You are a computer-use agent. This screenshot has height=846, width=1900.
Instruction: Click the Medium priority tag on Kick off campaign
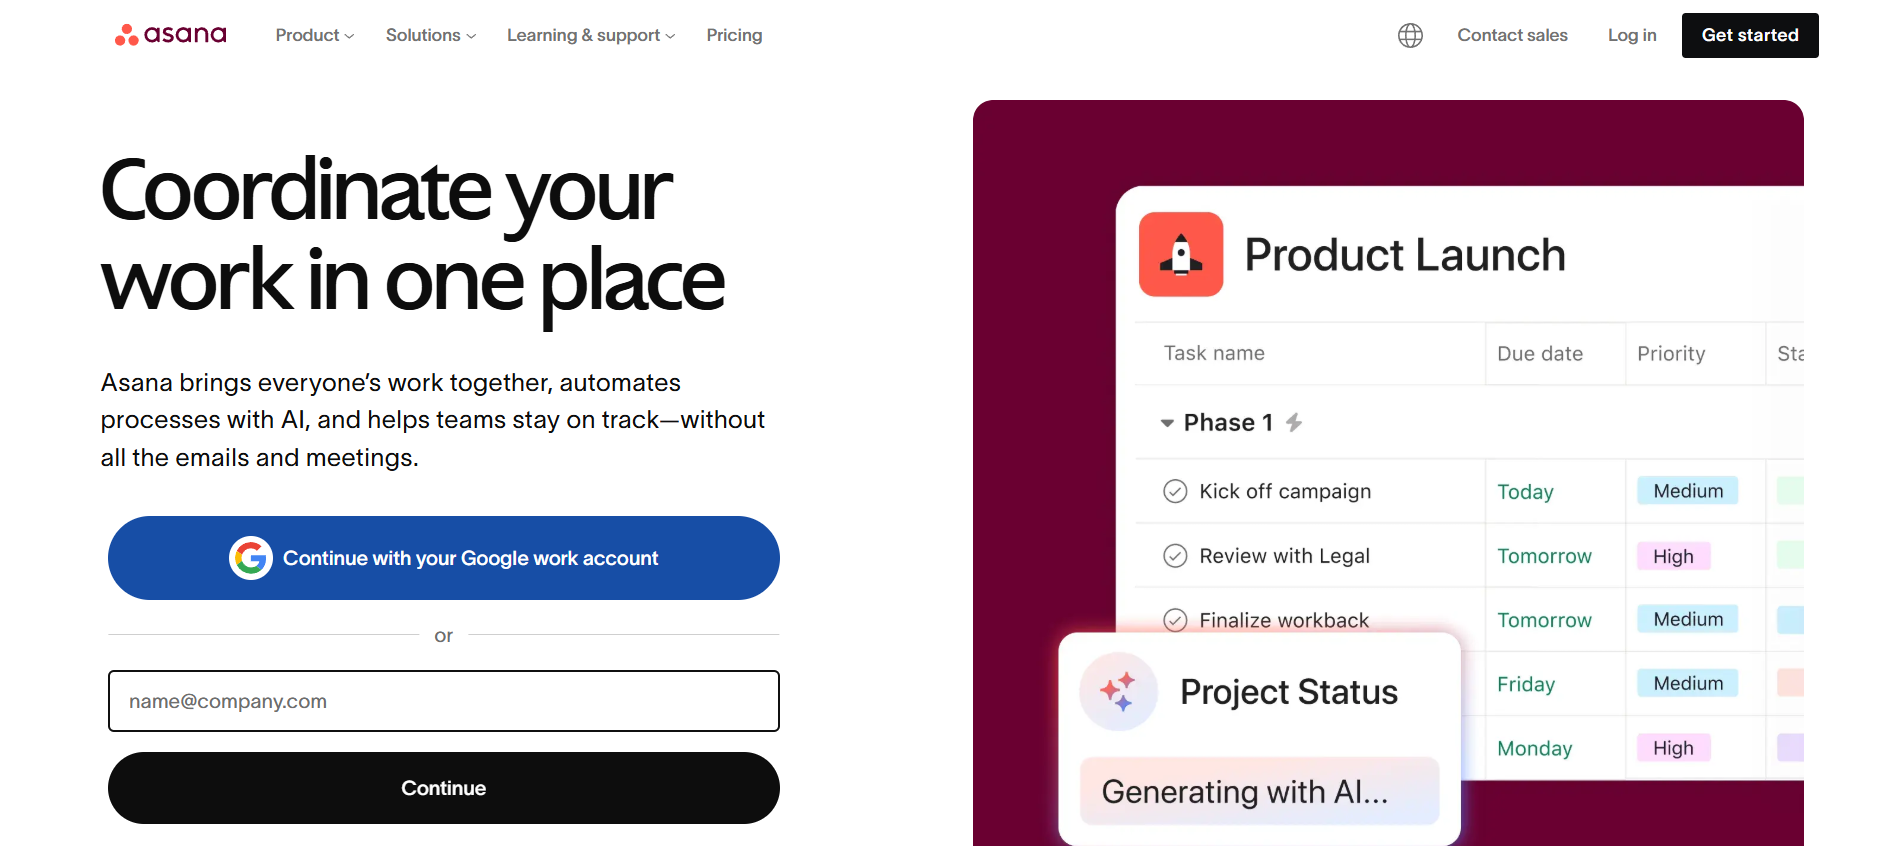[x=1687, y=491]
